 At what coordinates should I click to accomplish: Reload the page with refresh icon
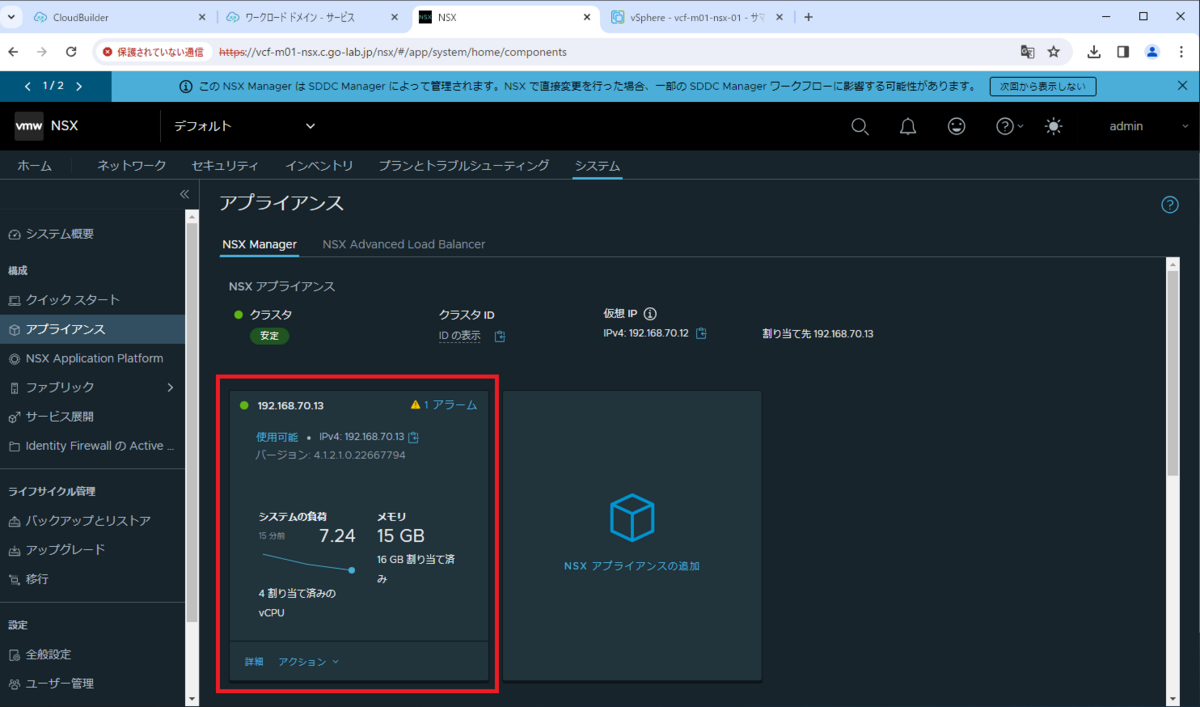[x=71, y=52]
